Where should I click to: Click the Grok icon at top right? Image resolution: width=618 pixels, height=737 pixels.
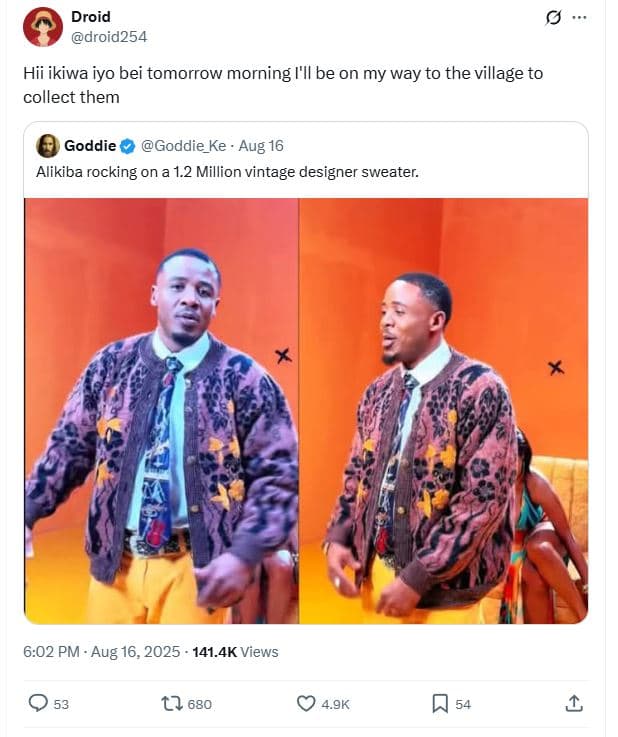551,18
